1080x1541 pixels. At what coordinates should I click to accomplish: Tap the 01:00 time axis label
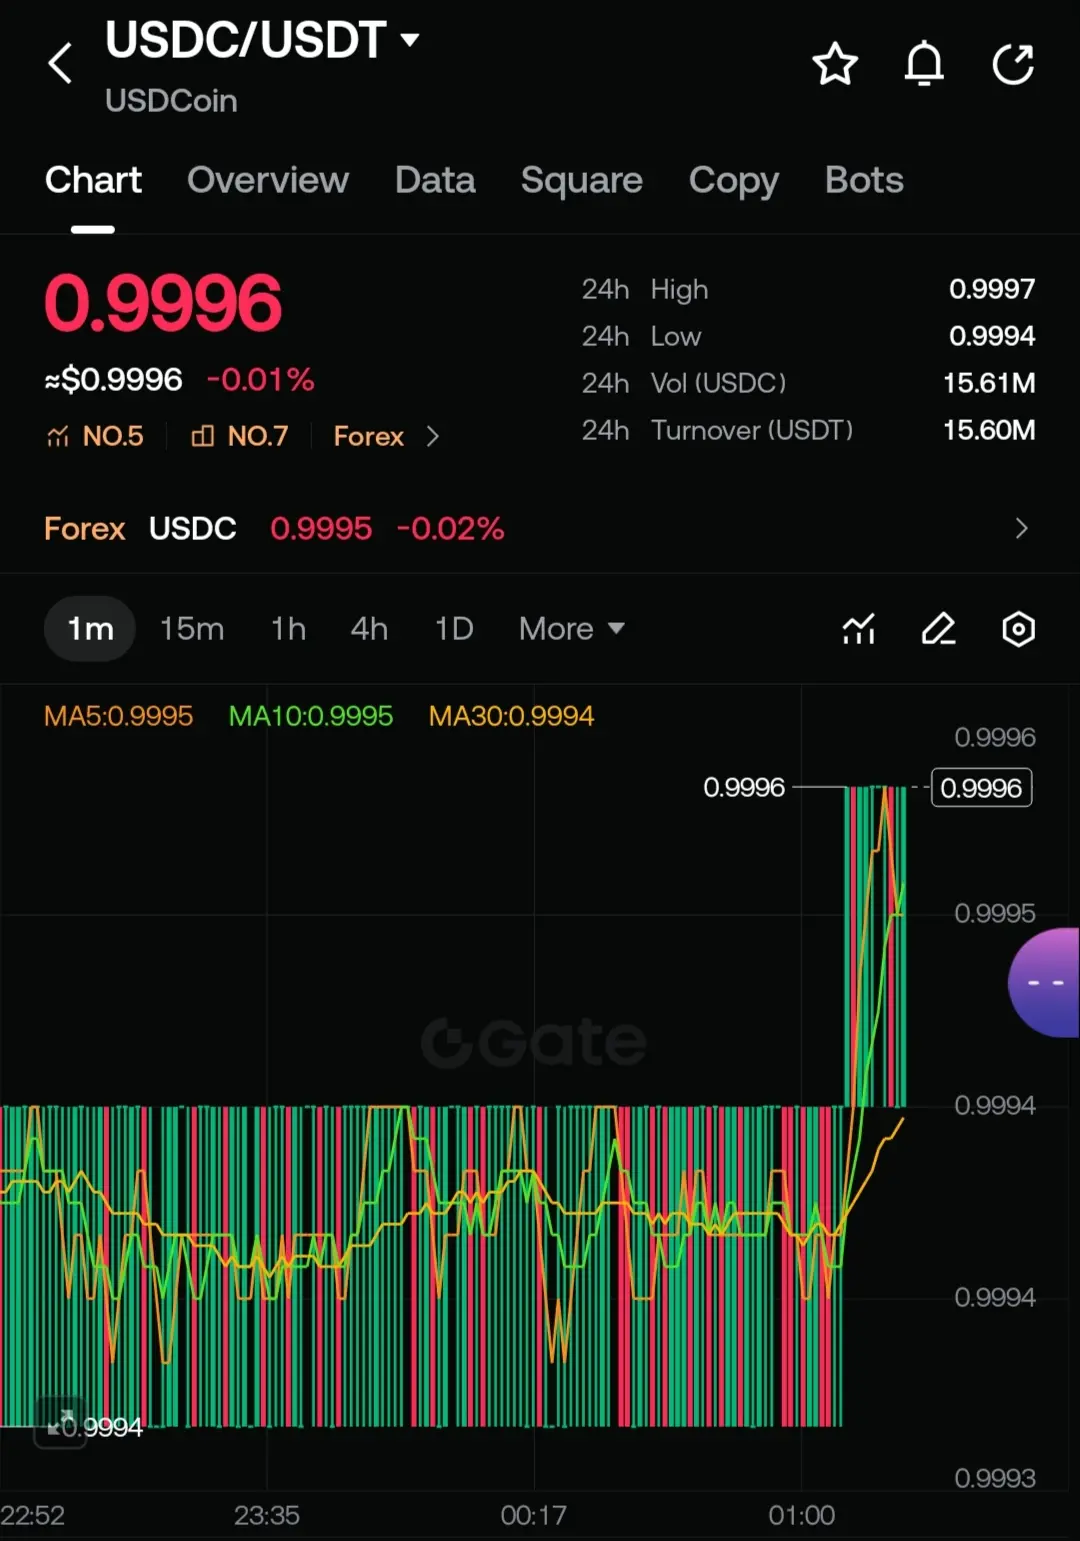click(x=802, y=1515)
